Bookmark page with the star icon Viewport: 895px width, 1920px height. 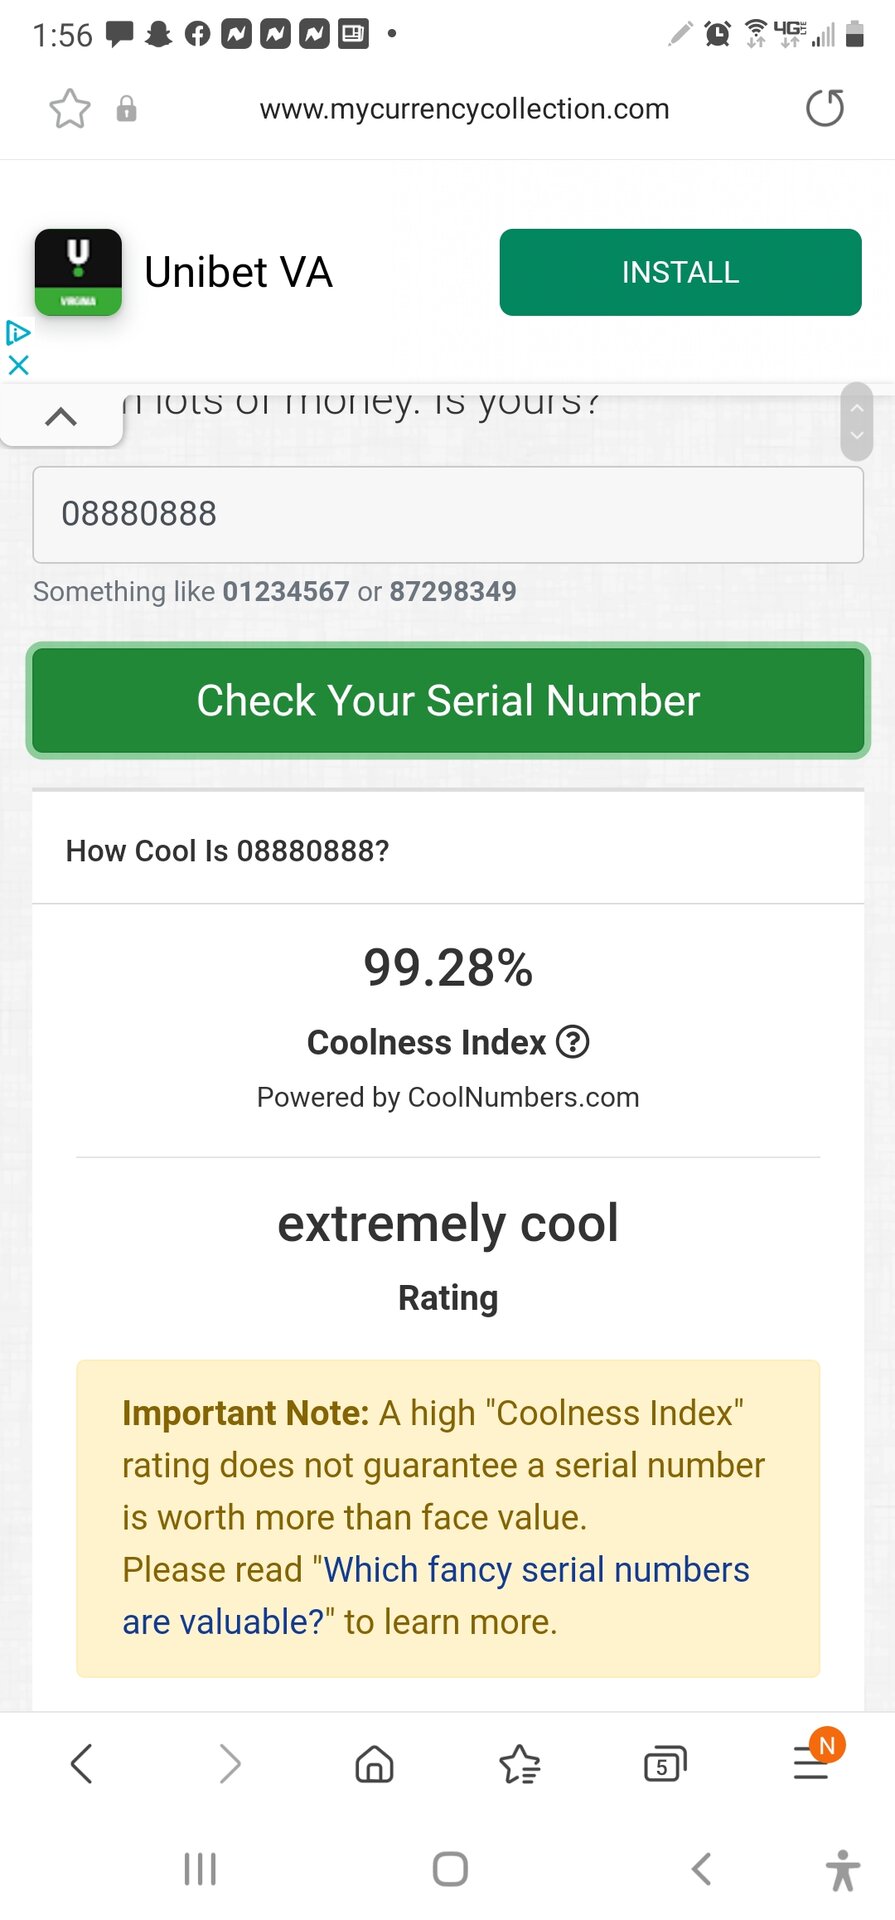click(x=70, y=109)
